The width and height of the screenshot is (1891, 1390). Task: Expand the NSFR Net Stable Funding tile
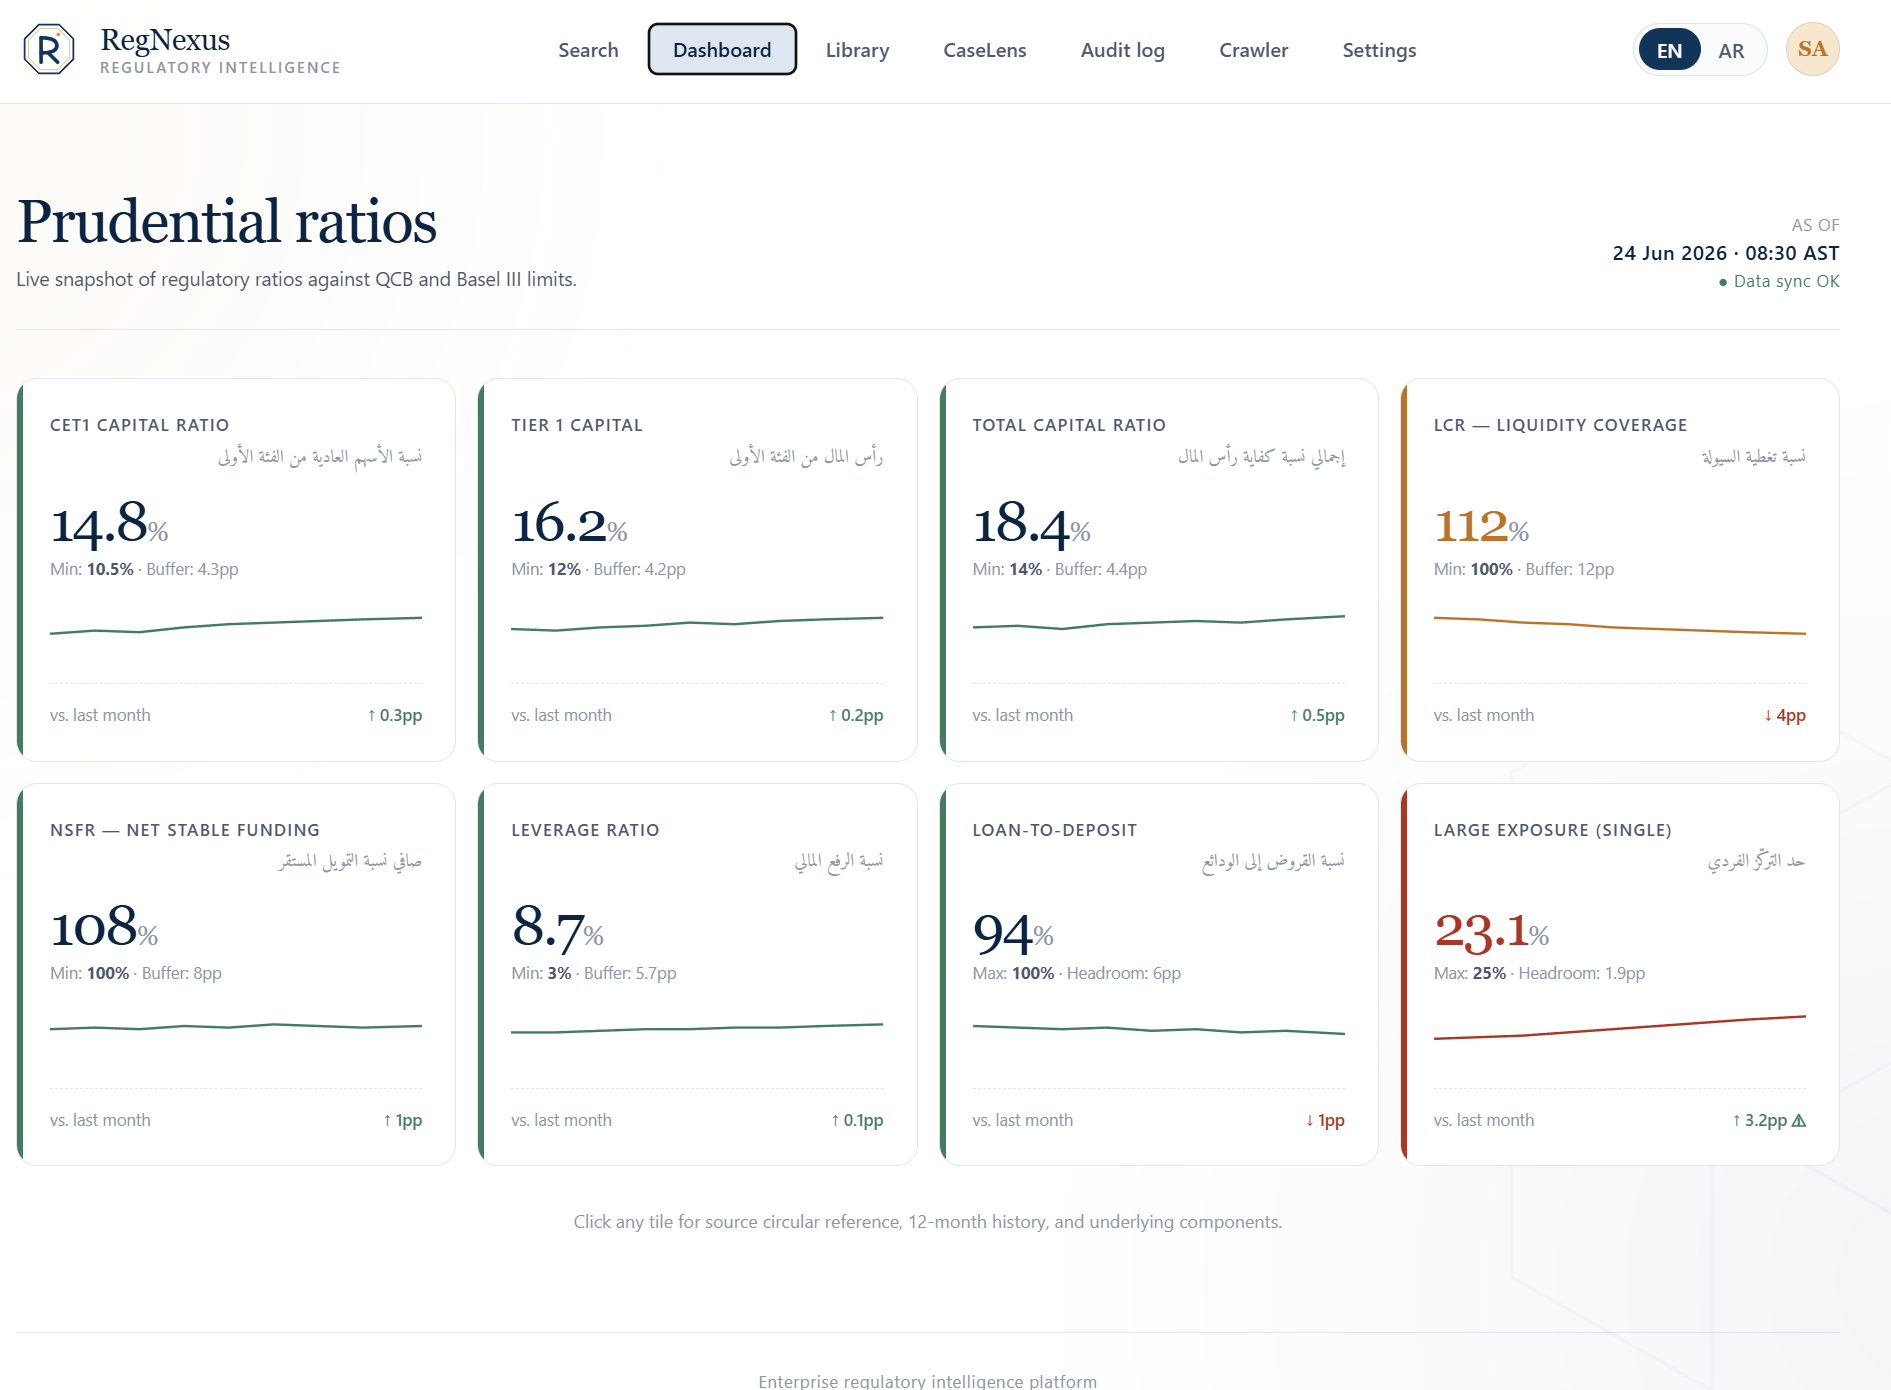236,974
